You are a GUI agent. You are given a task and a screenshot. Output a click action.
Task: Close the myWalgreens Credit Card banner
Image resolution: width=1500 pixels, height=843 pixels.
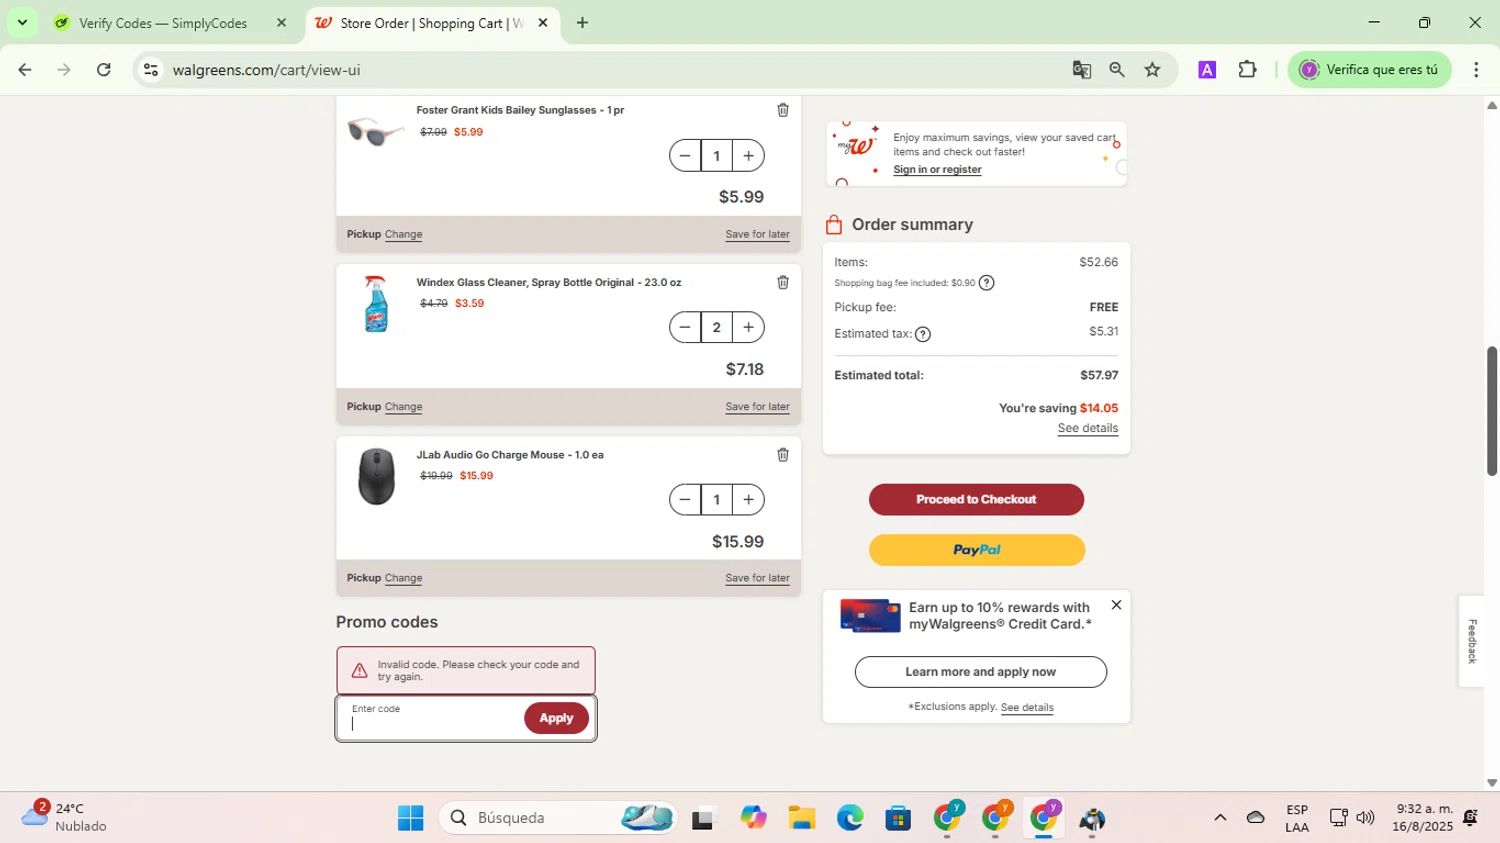pos(1116,605)
